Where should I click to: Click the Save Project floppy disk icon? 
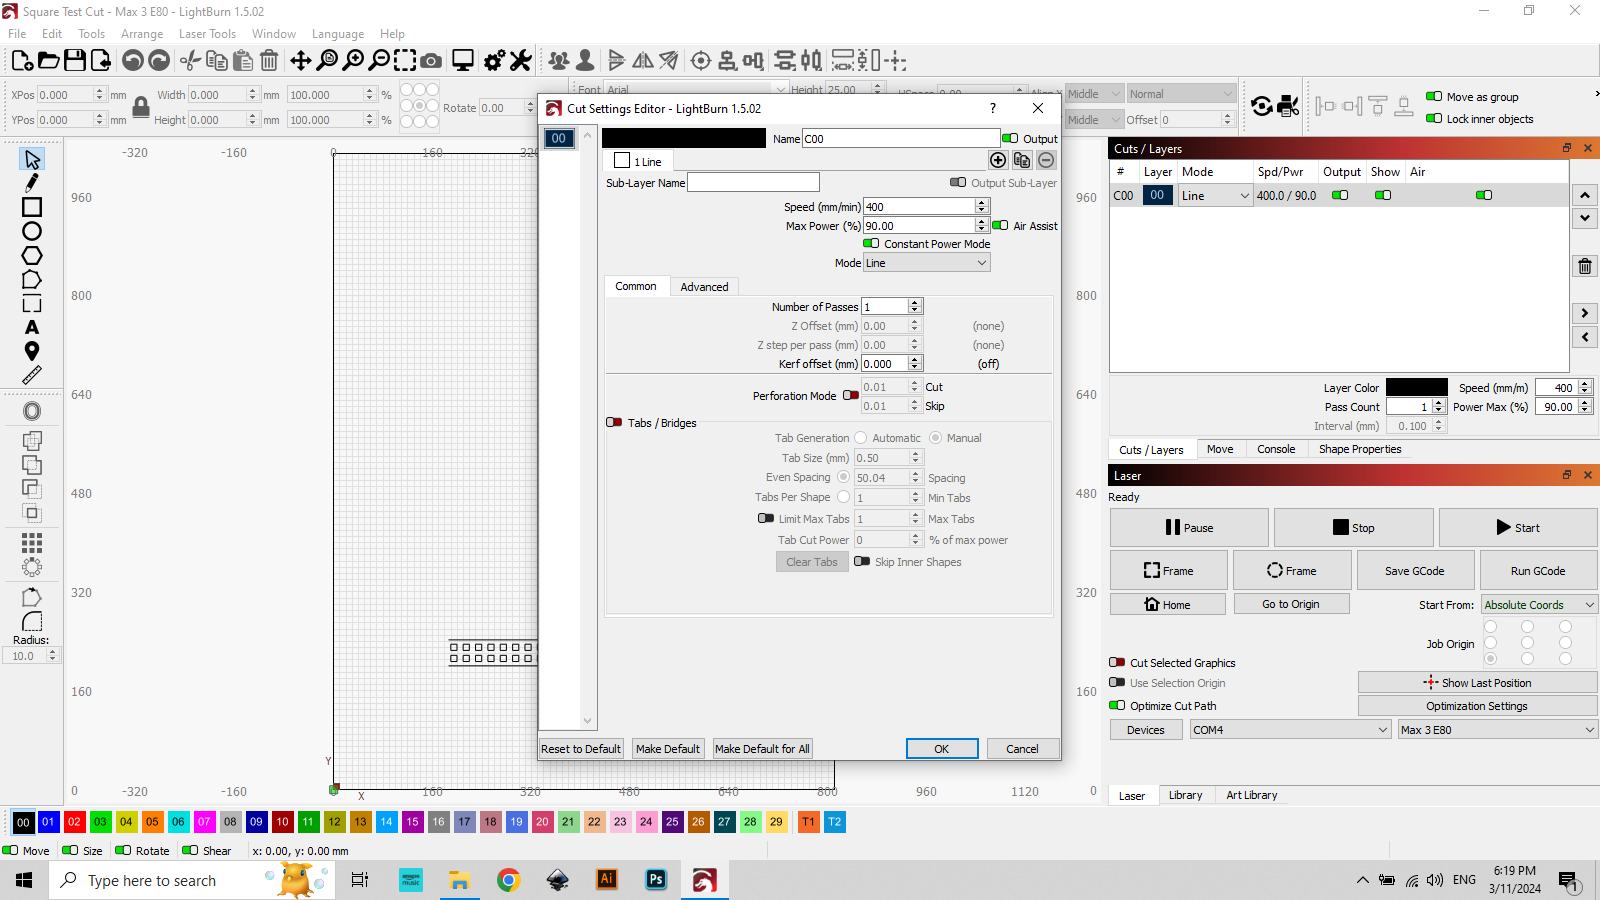pyautogui.click(x=75, y=61)
